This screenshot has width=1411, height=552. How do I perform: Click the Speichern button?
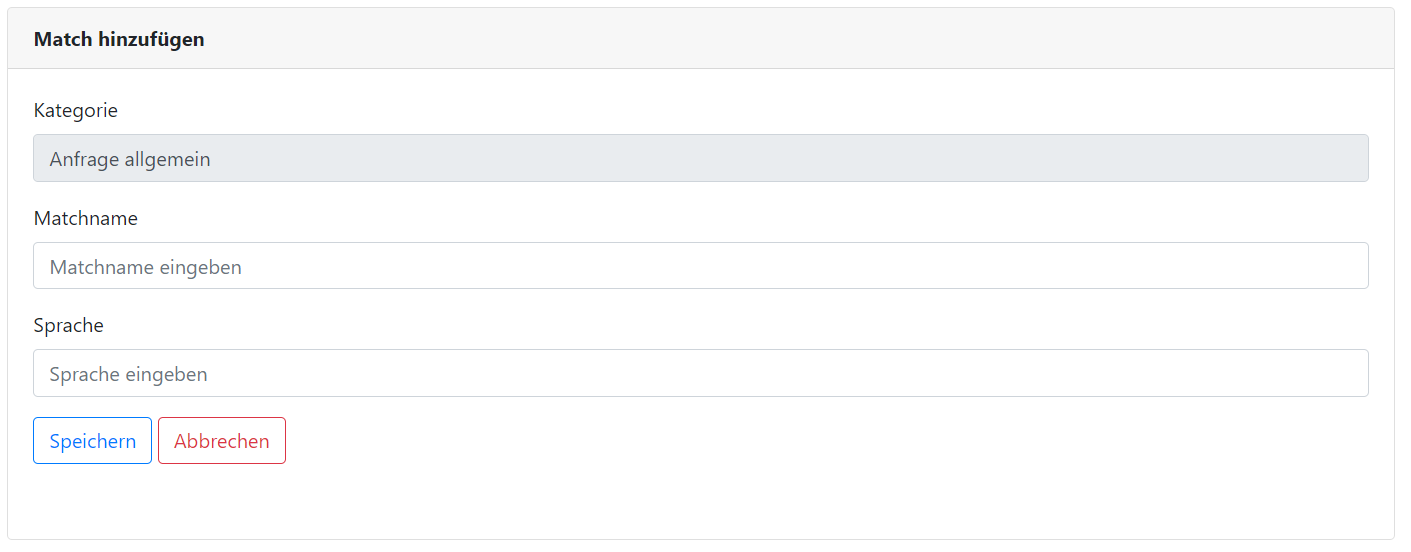click(x=92, y=441)
